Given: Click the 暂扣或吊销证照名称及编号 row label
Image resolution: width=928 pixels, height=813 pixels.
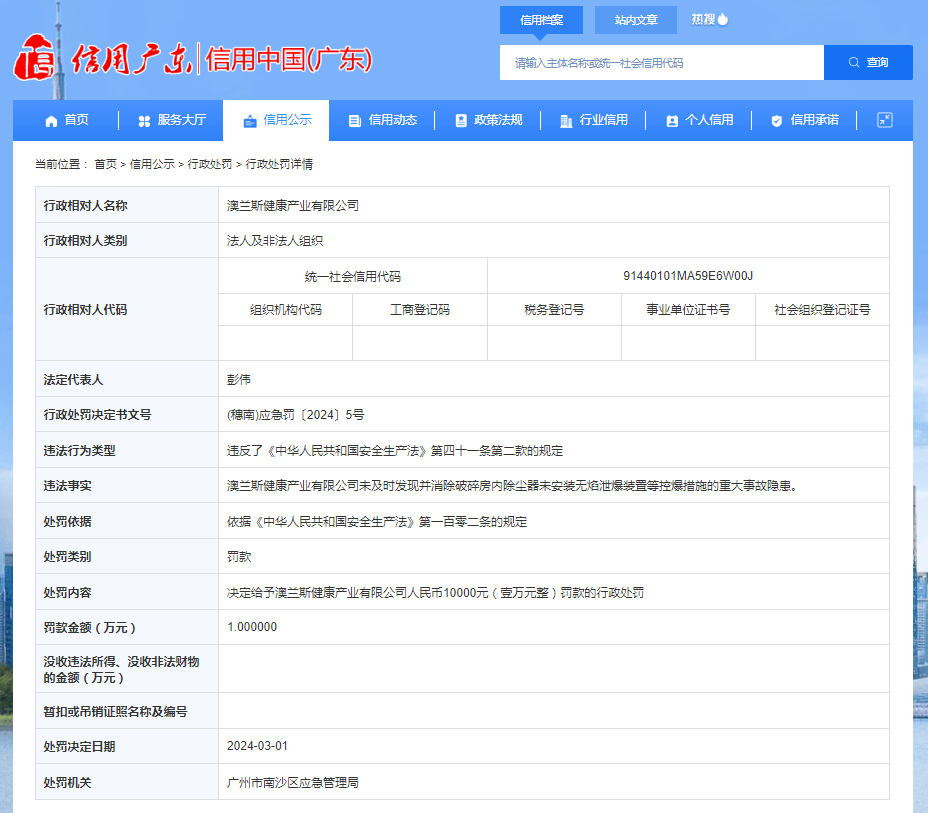Looking at the screenshot, I should point(115,711).
